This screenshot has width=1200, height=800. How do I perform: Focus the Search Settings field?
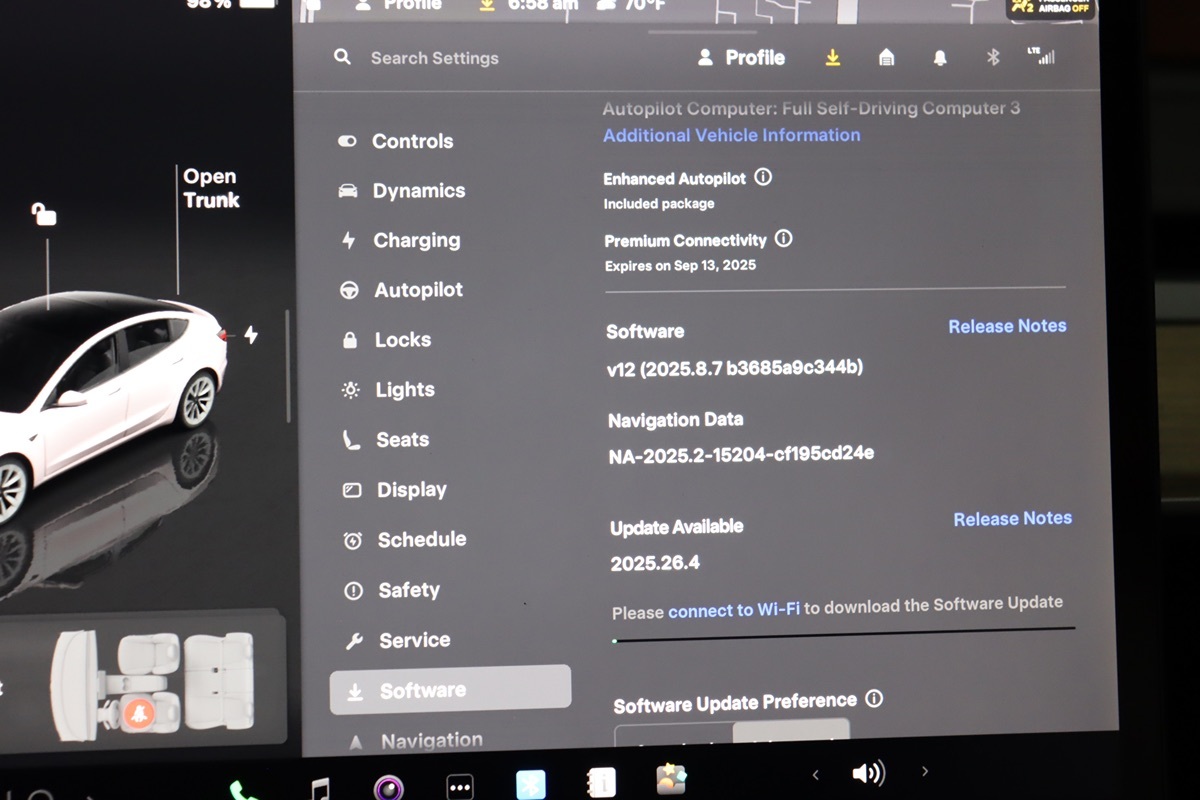(x=434, y=58)
